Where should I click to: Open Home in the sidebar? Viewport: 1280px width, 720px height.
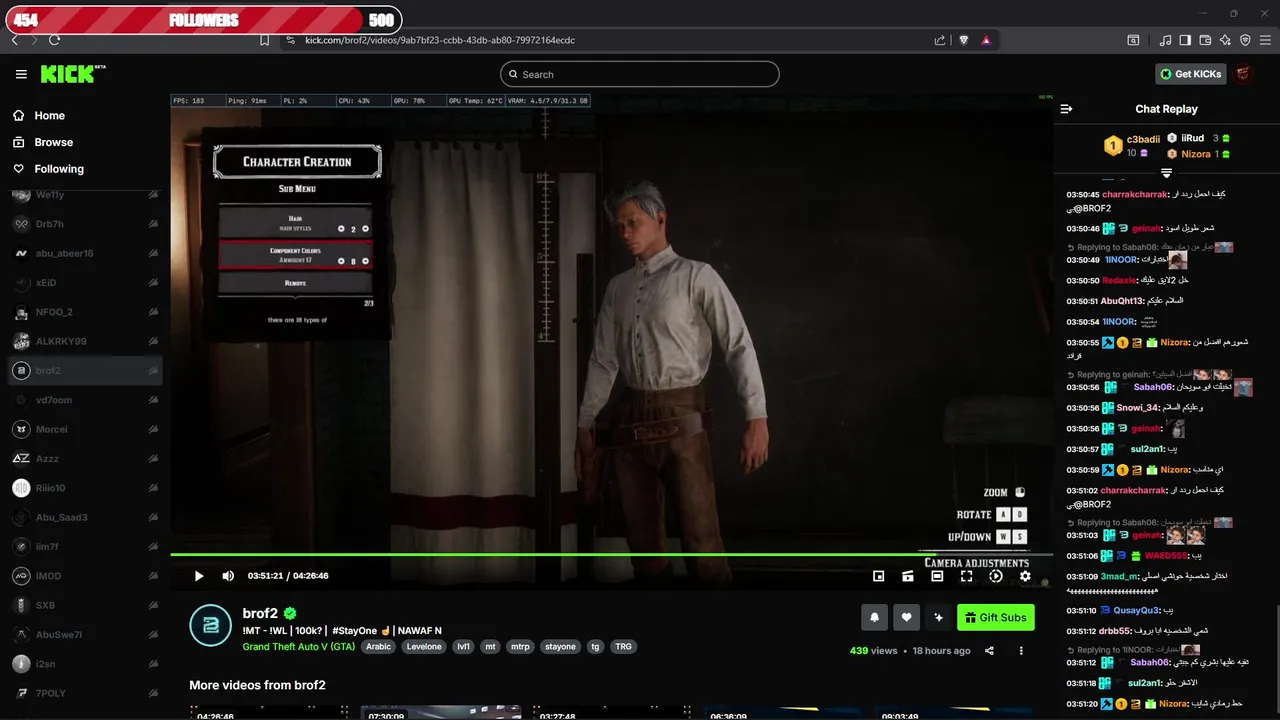pyautogui.click(x=49, y=116)
